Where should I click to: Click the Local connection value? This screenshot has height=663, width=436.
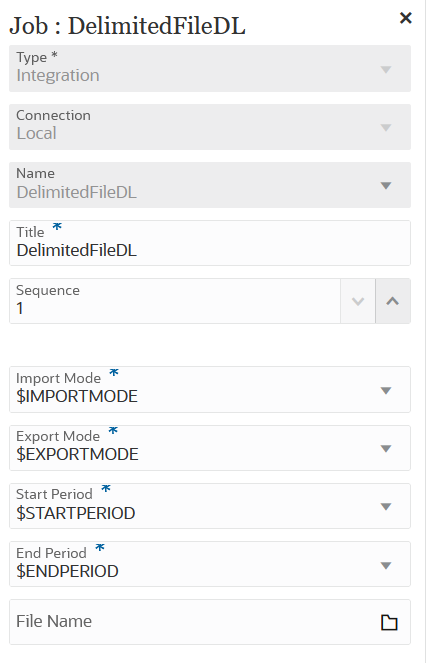pos(36,133)
